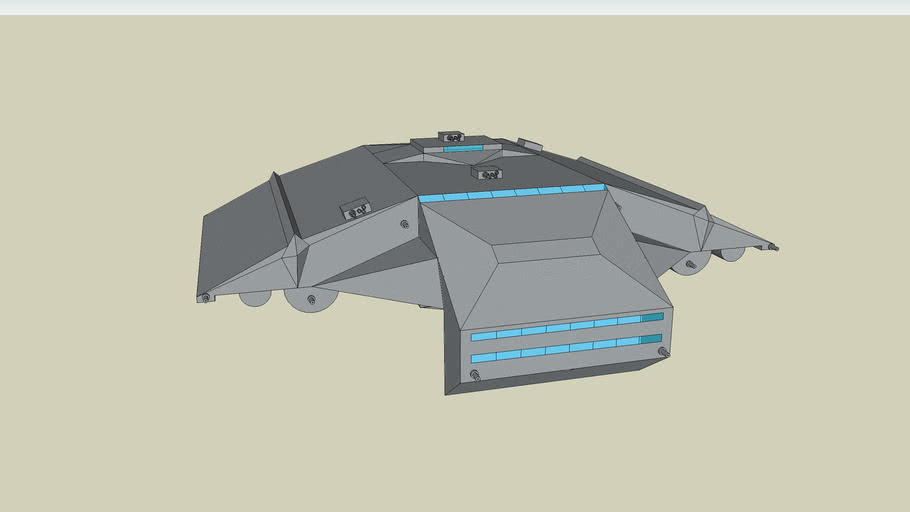Select the bolt at the left wing tip
The width and height of the screenshot is (910, 512).
point(205,297)
